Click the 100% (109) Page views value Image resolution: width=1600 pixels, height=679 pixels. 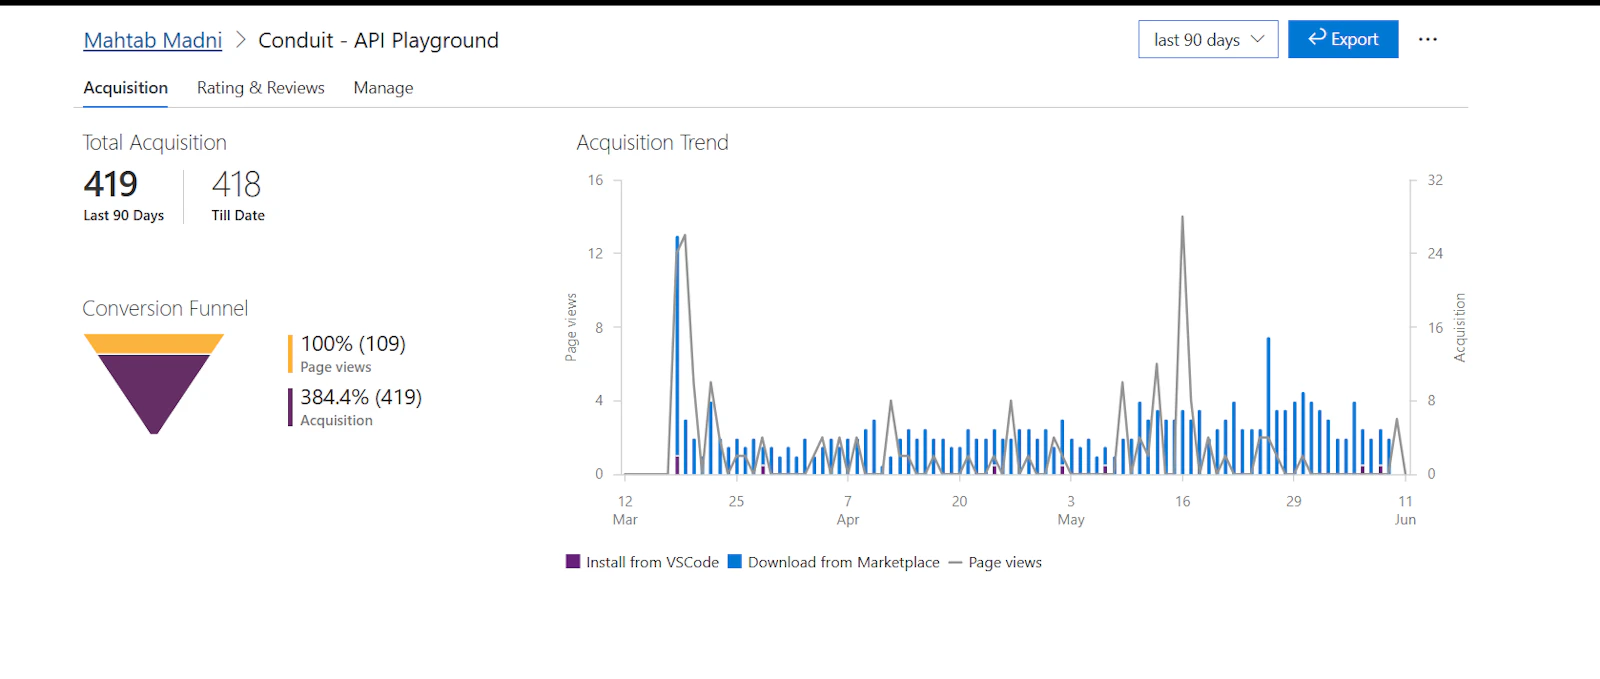tap(353, 344)
